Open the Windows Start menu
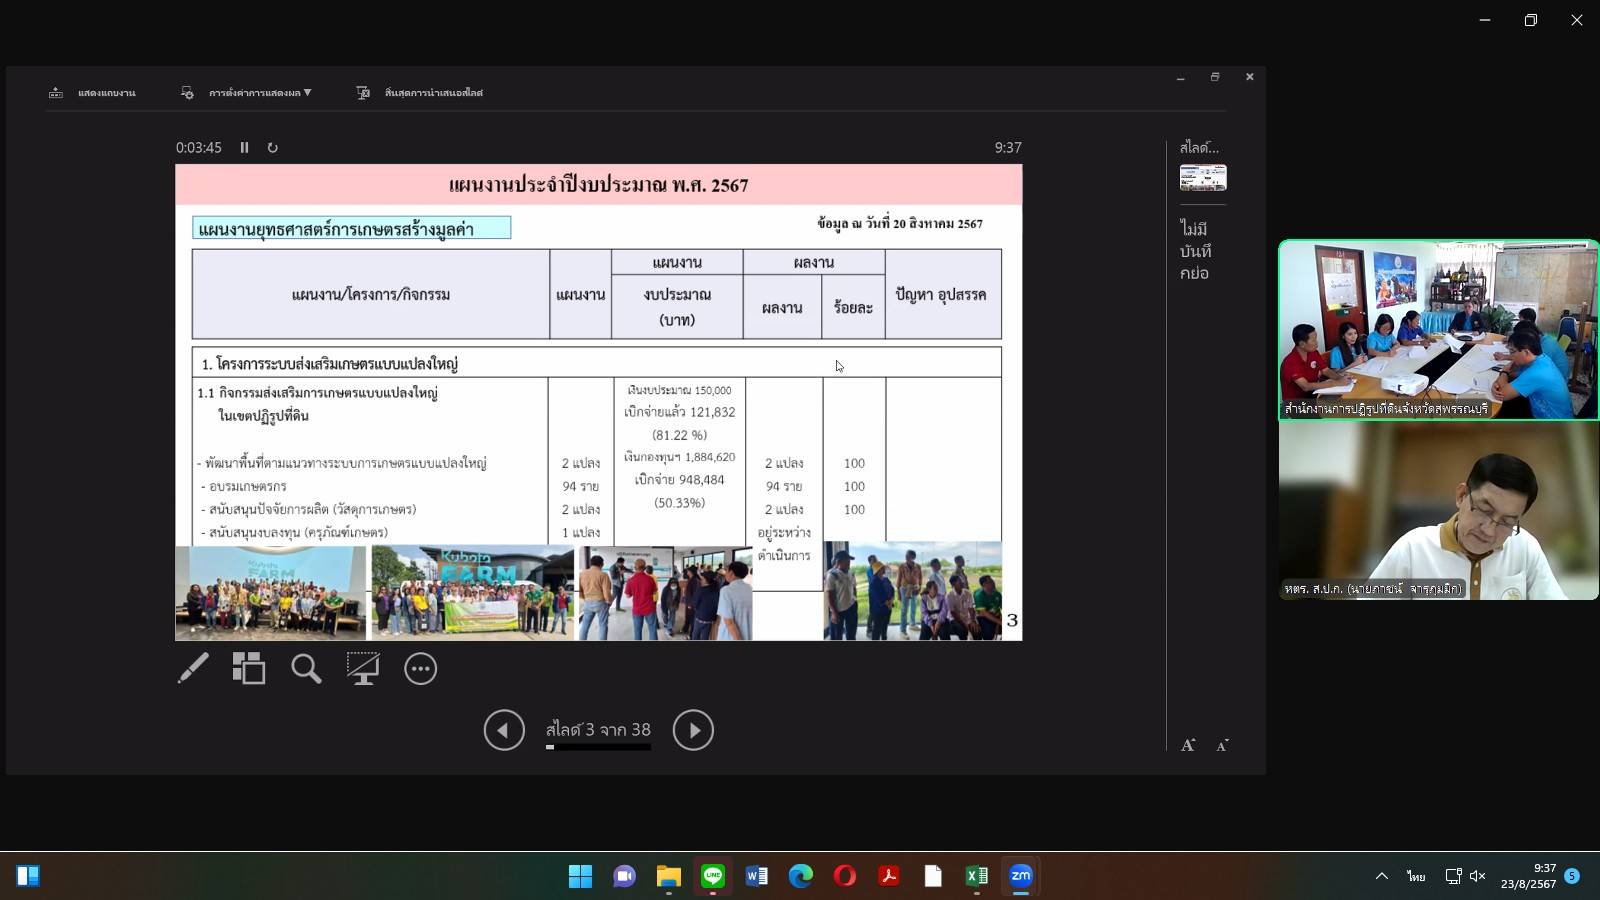The width and height of the screenshot is (1600, 900). click(x=580, y=876)
